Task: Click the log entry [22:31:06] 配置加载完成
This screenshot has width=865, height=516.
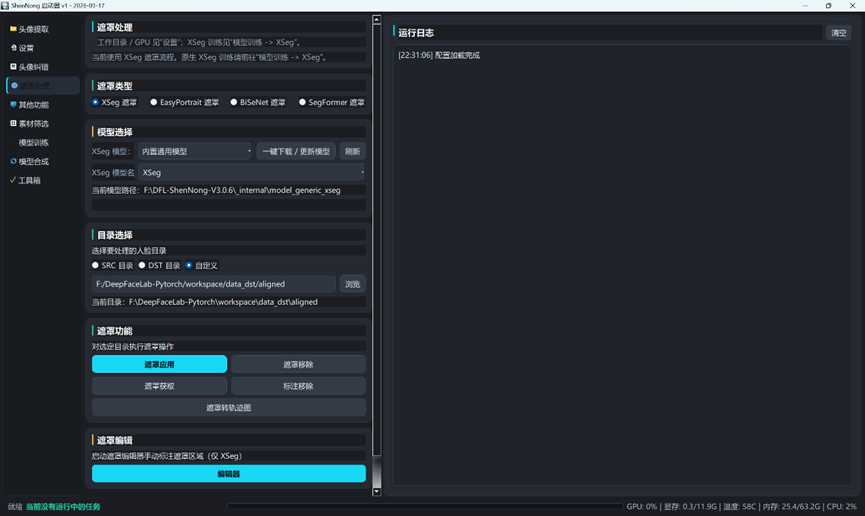Action: pyautogui.click(x=439, y=56)
